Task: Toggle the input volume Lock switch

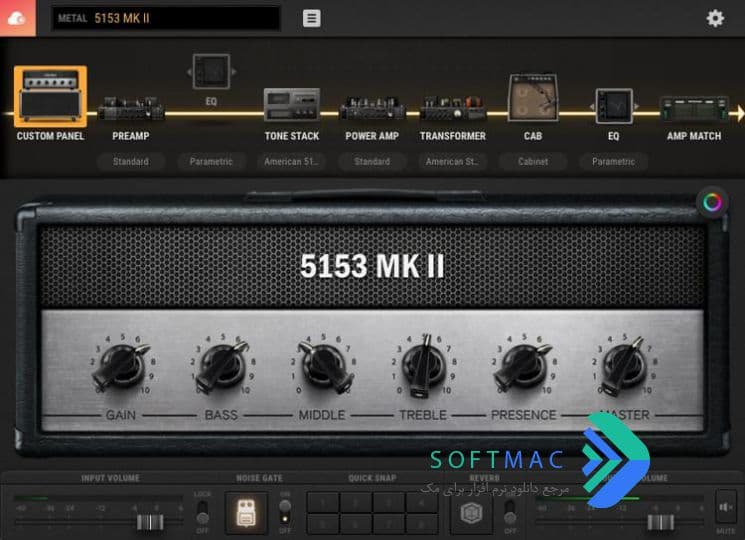Action: (x=202, y=512)
